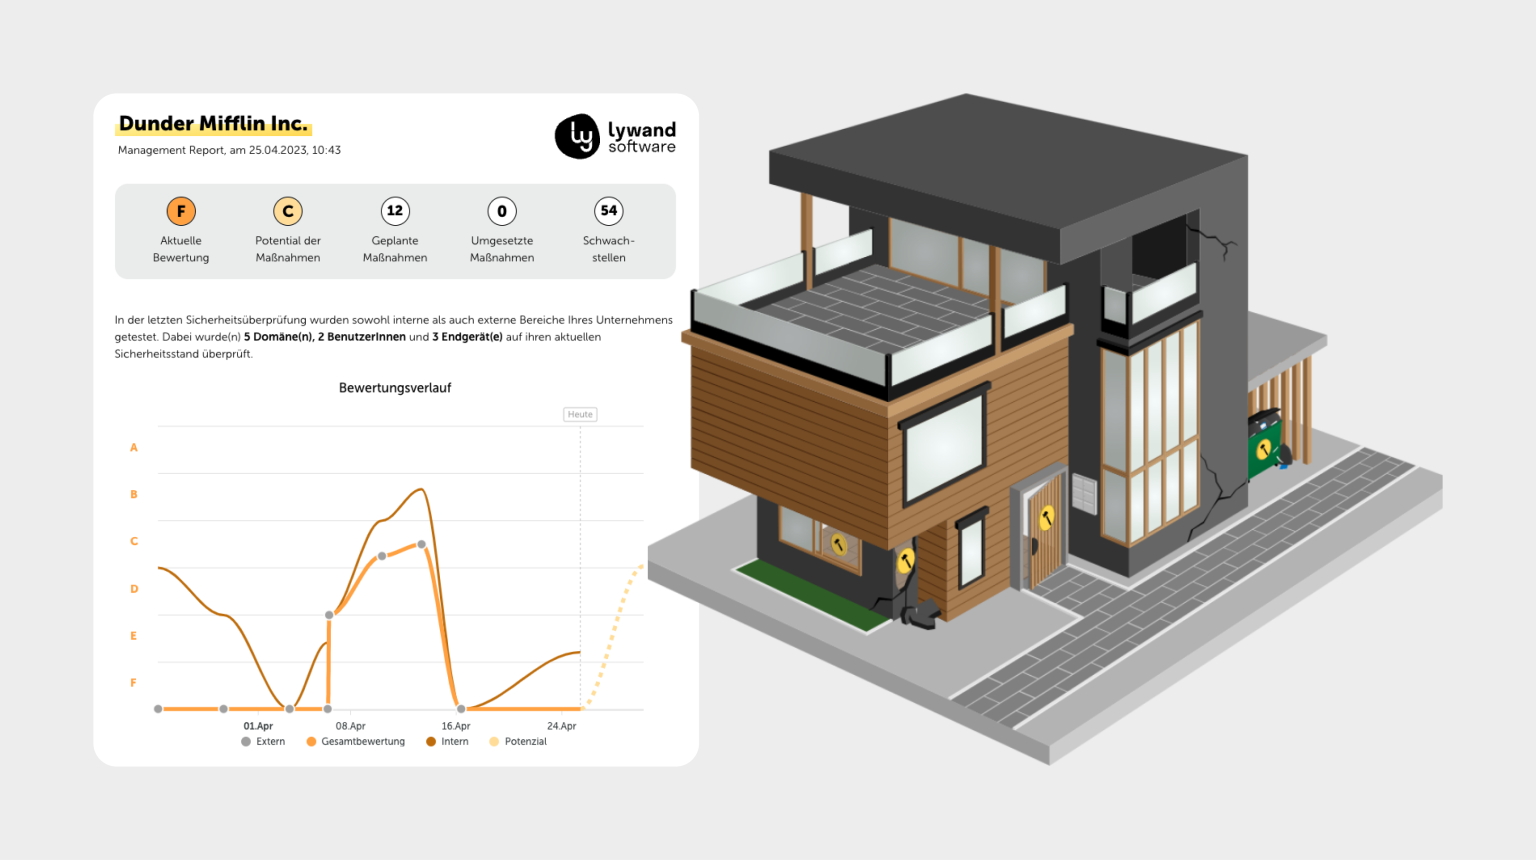Viewport: 1536px width, 860px height.
Task: Click the light Potenzial legend color dot
Action: 494,742
